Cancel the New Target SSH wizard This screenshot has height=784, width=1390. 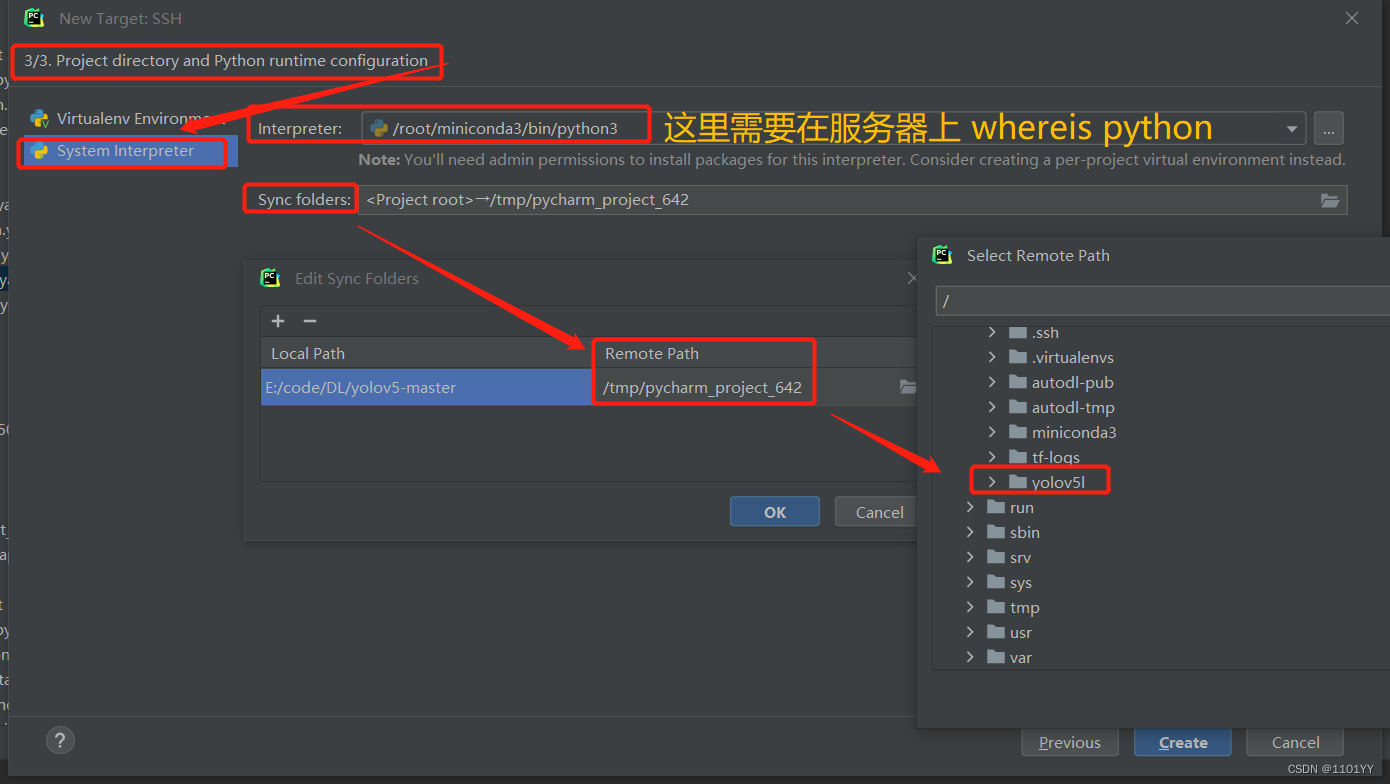click(1295, 742)
